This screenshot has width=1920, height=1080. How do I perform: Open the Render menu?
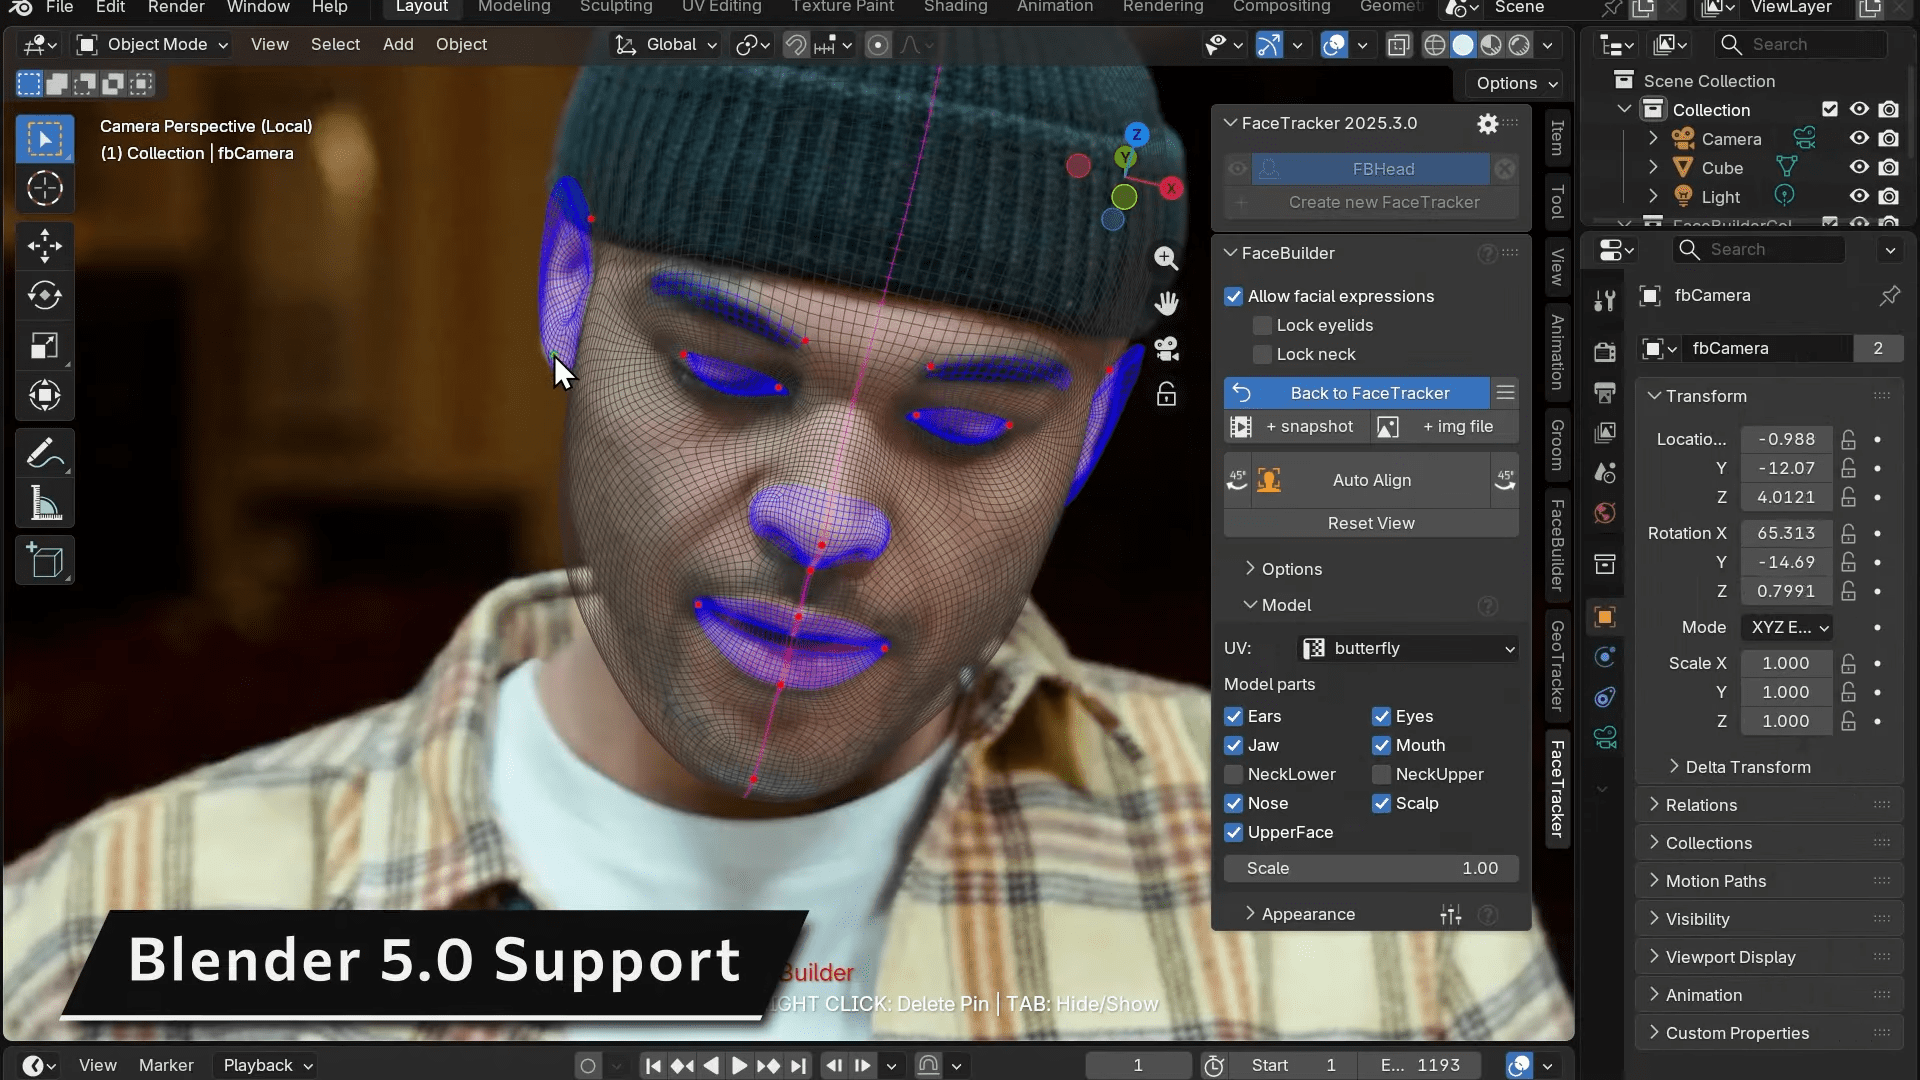tap(176, 7)
